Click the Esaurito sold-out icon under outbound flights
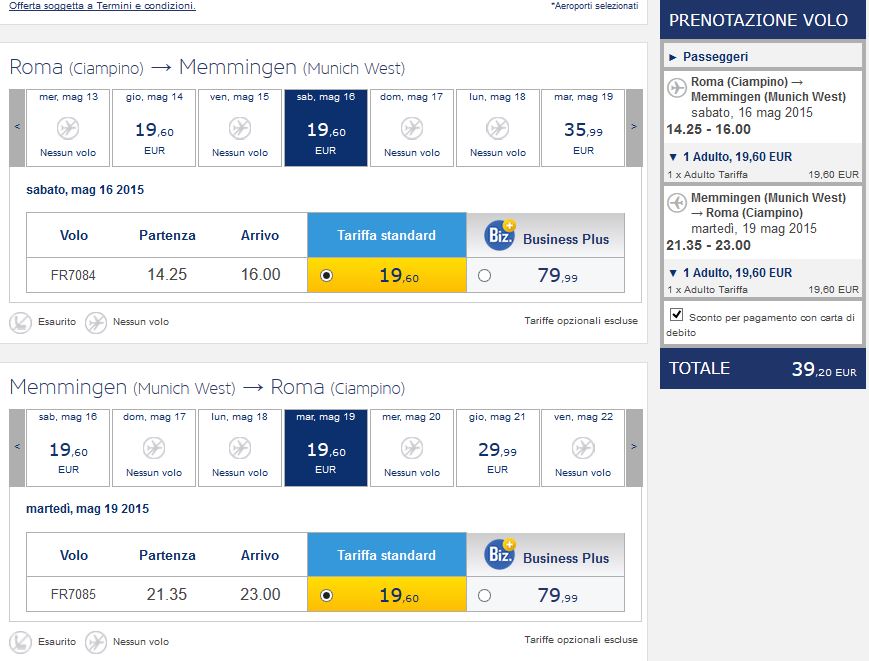 (x=20, y=322)
